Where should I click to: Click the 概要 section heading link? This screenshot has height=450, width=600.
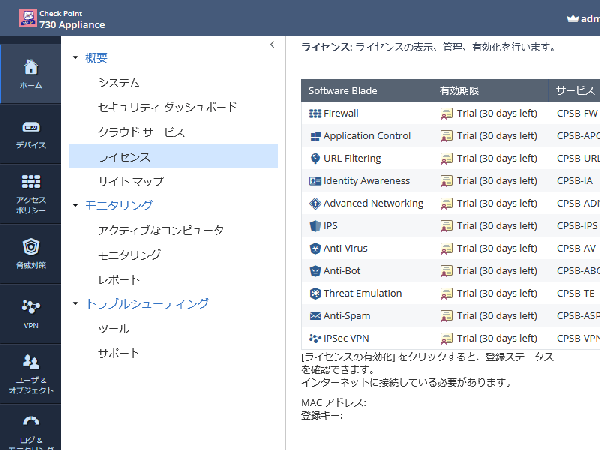pos(96,58)
